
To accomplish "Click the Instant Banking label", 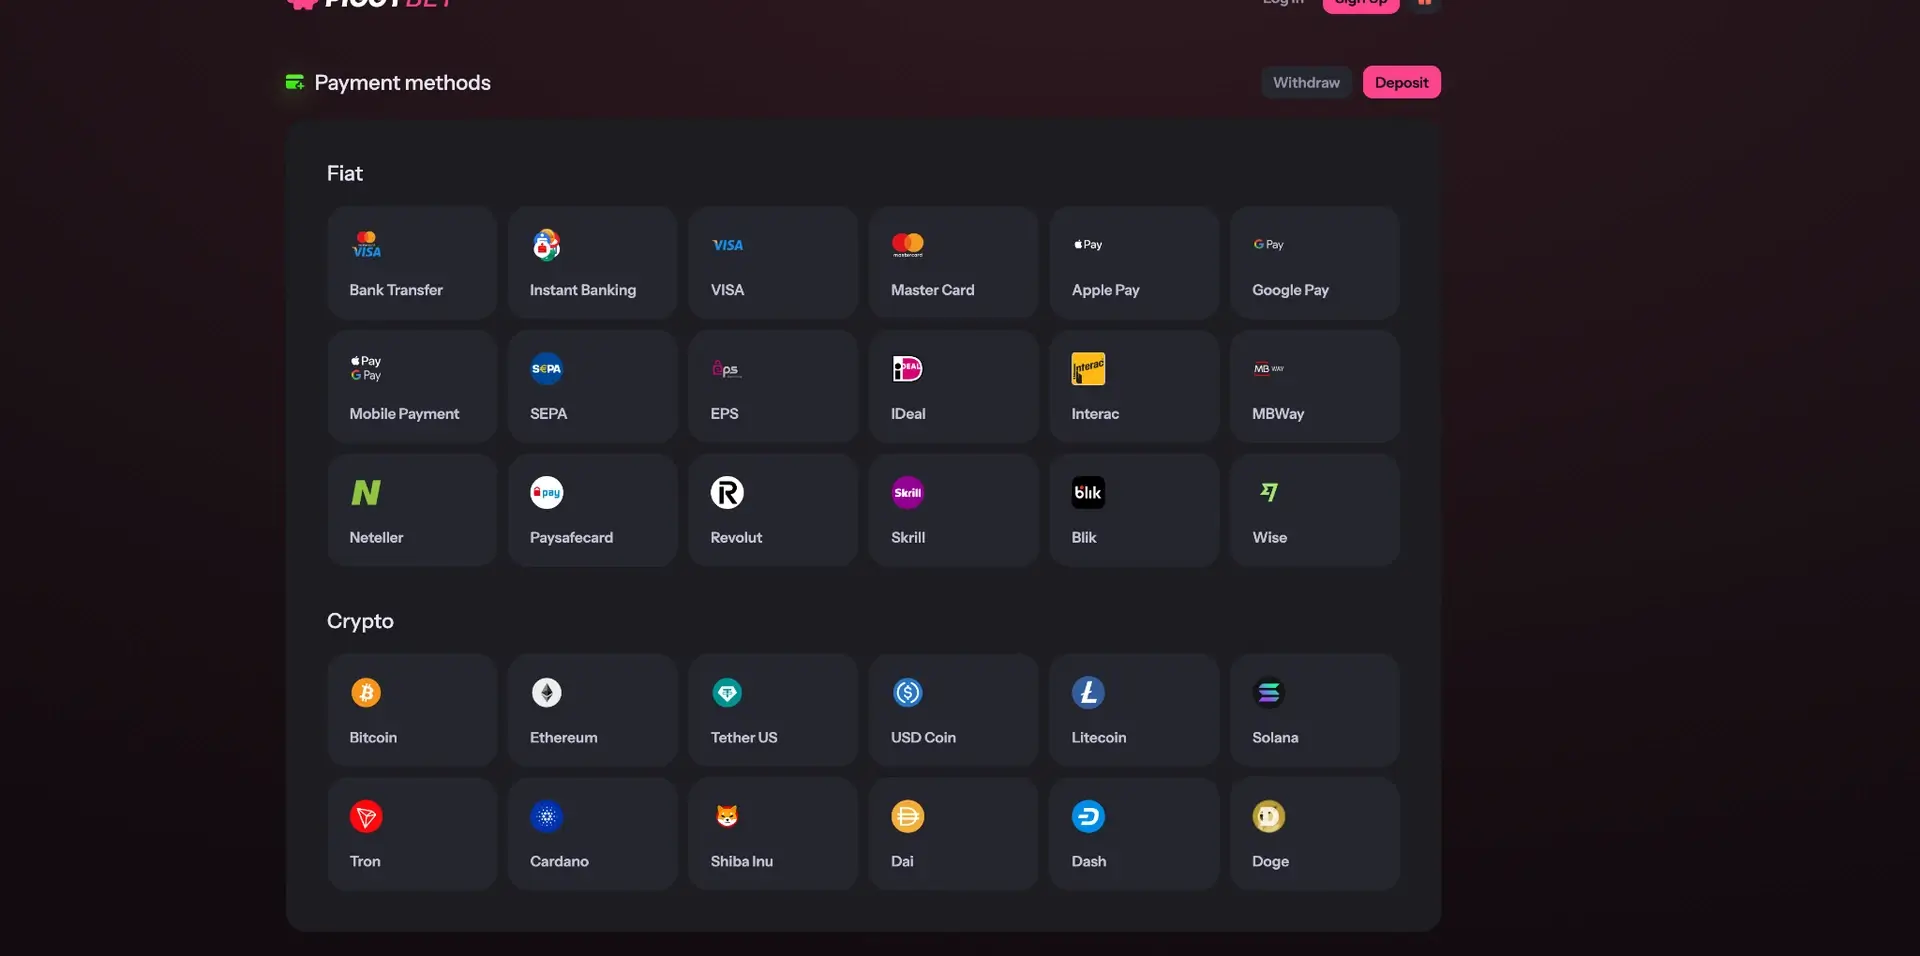I will [x=583, y=290].
